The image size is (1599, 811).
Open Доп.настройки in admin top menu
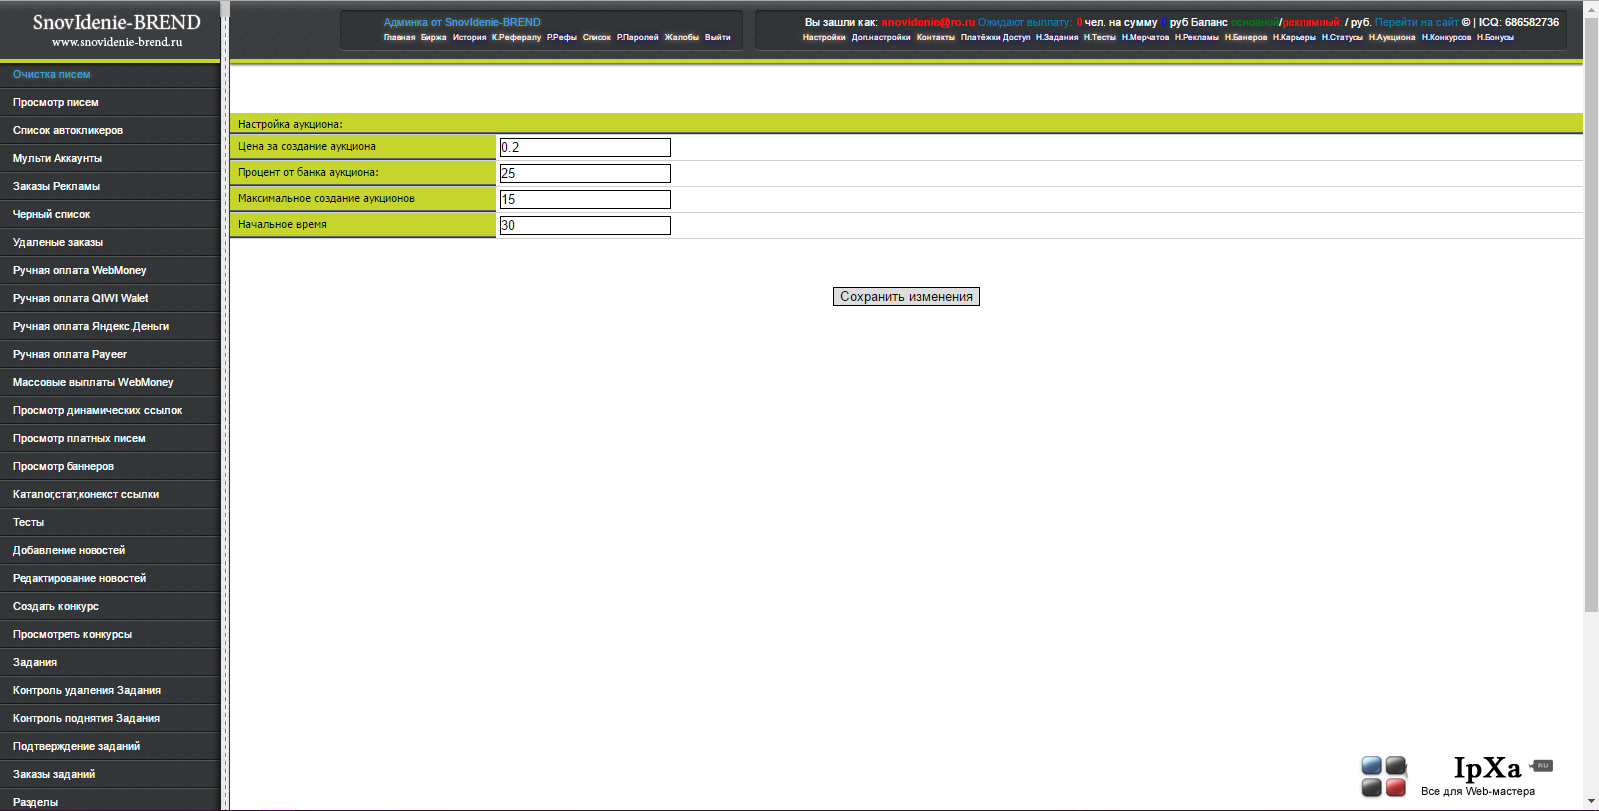881,37
